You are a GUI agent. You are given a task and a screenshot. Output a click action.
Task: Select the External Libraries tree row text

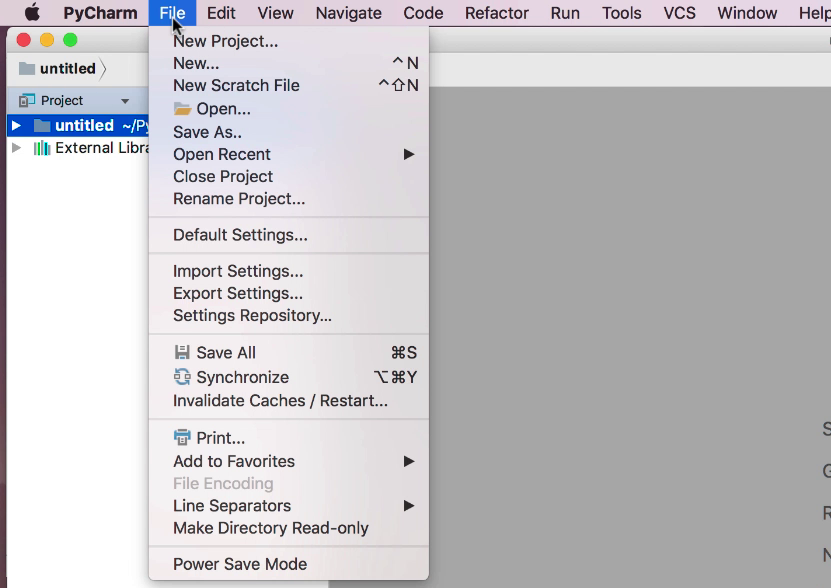[x=102, y=148]
